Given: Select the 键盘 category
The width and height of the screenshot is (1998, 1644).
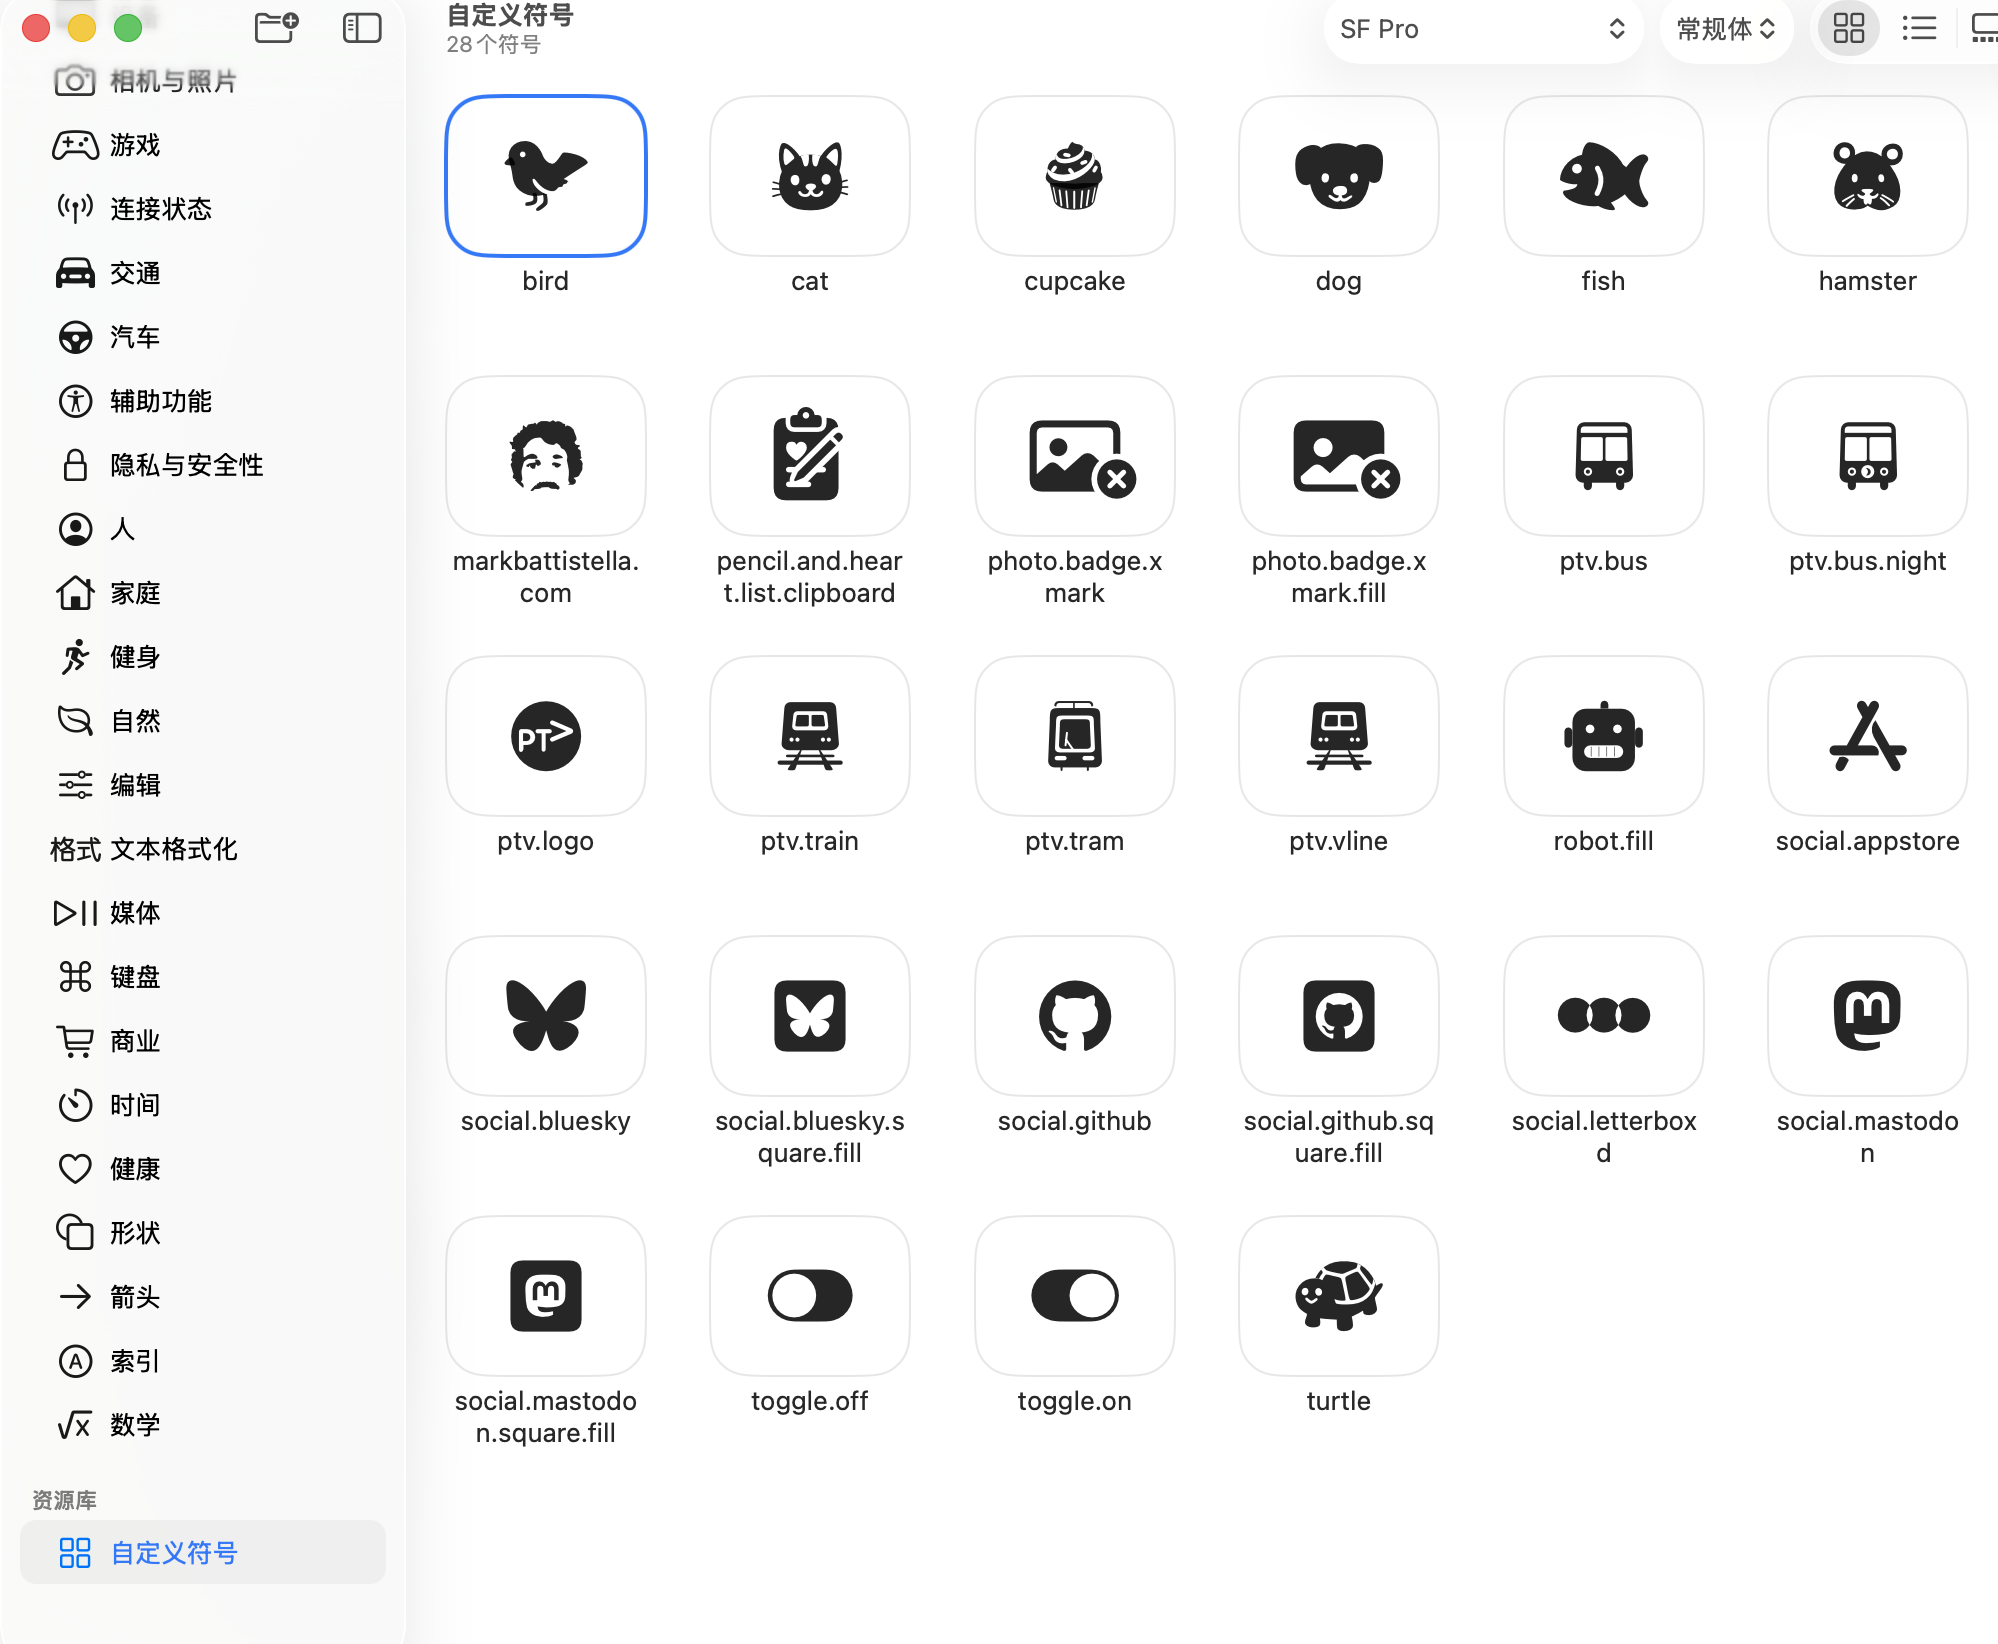Looking at the screenshot, I should point(203,977).
